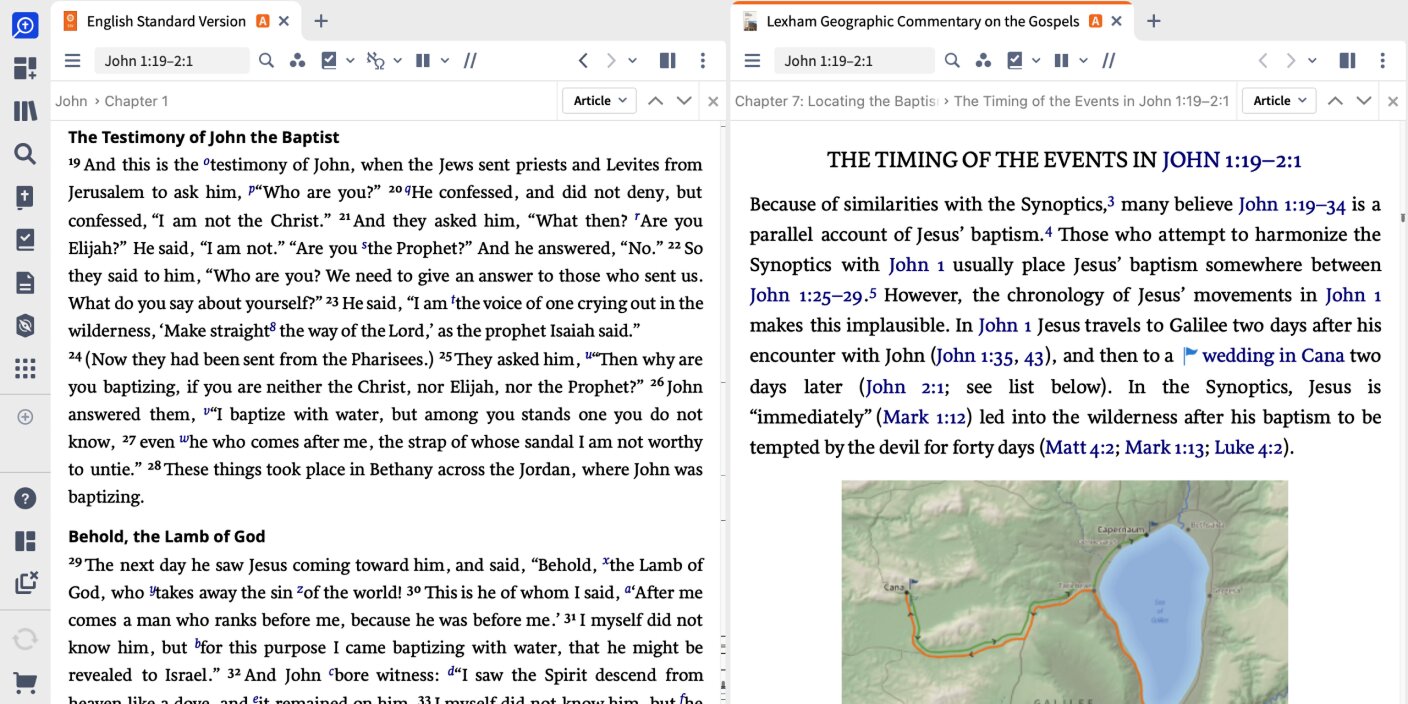Open inline search in the ESV panel
This screenshot has width=1408, height=704.
click(266, 61)
